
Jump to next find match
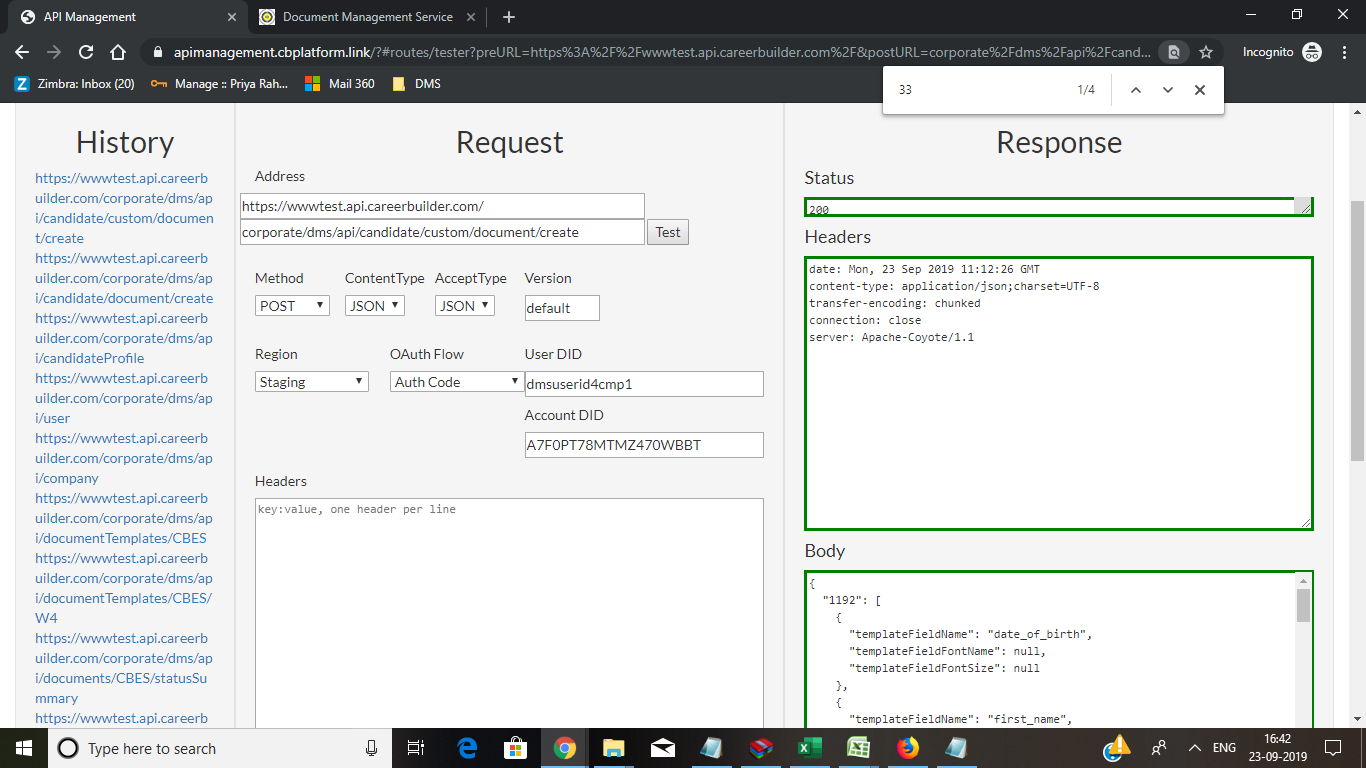tap(1167, 90)
